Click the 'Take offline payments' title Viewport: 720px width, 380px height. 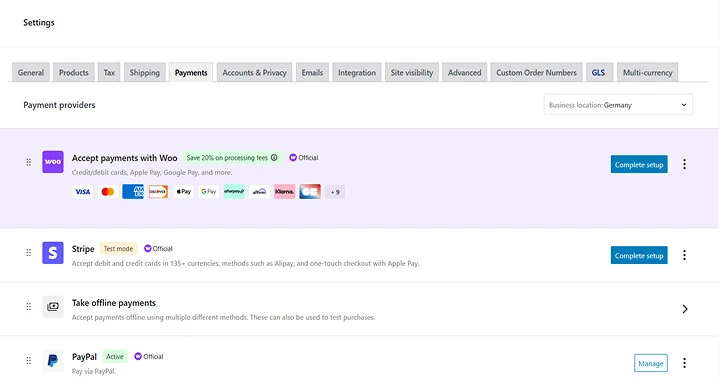[x=113, y=302]
